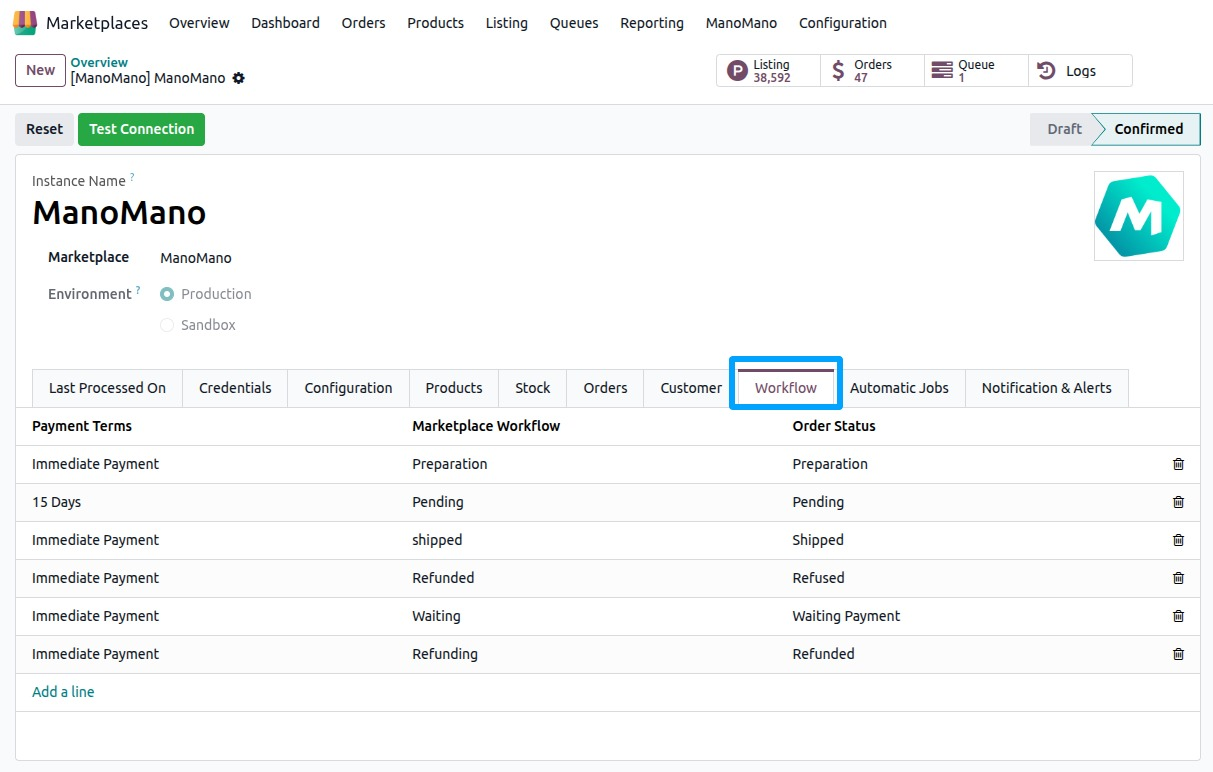Open the Products top menu
The width and height of the screenshot is (1213, 772).
[435, 23]
